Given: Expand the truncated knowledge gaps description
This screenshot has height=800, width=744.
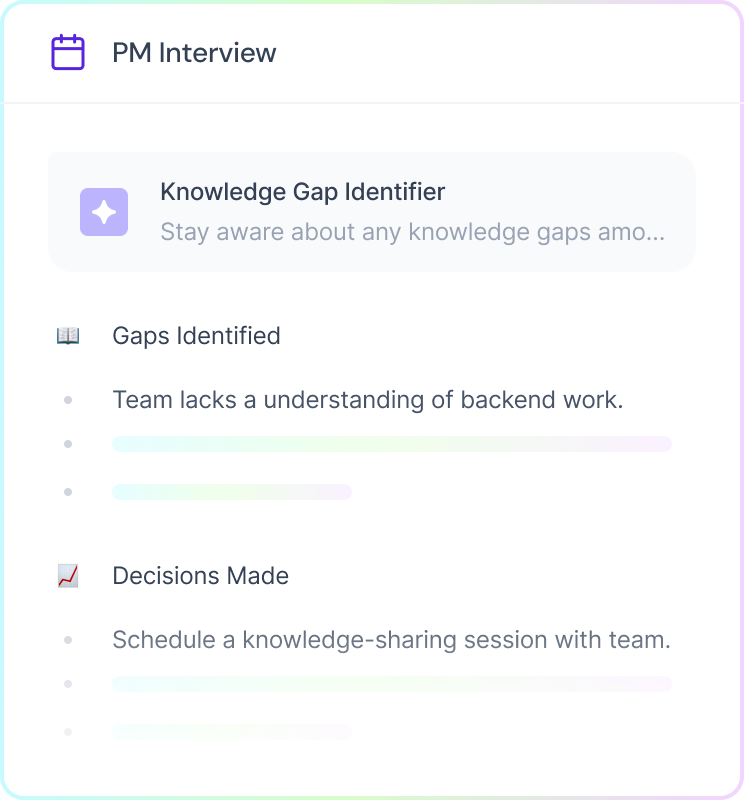Looking at the screenshot, I should click(412, 231).
